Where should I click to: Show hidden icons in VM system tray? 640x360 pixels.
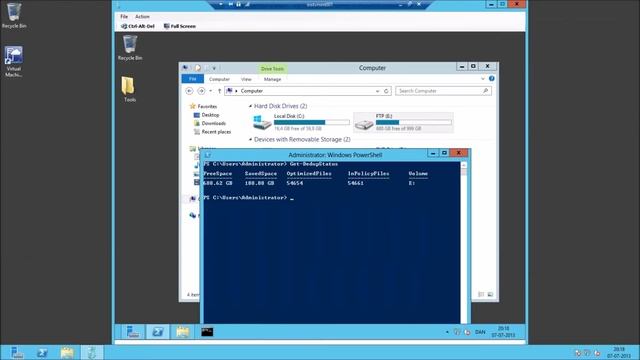pyautogui.click(x=447, y=332)
